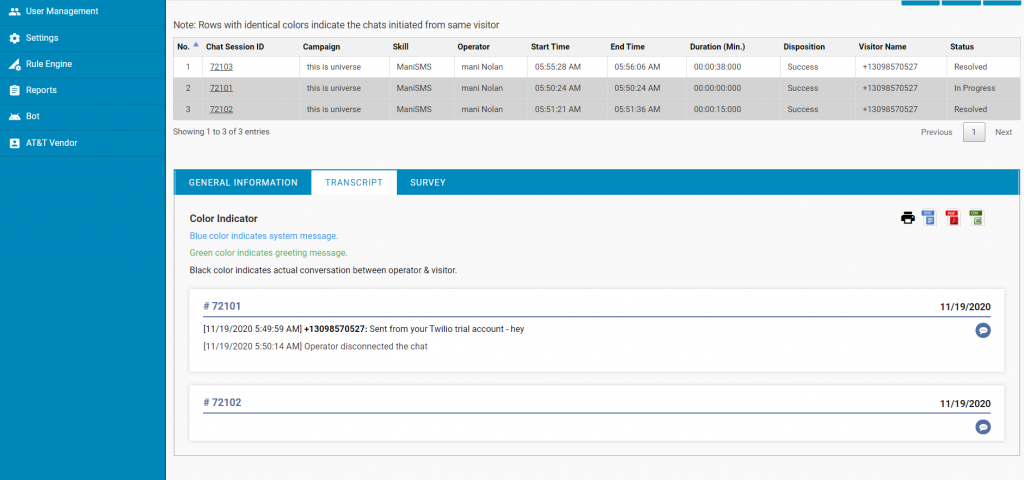This screenshot has width=1024, height=480.
Task: Click the Next pagination button
Action: (x=1003, y=132)
